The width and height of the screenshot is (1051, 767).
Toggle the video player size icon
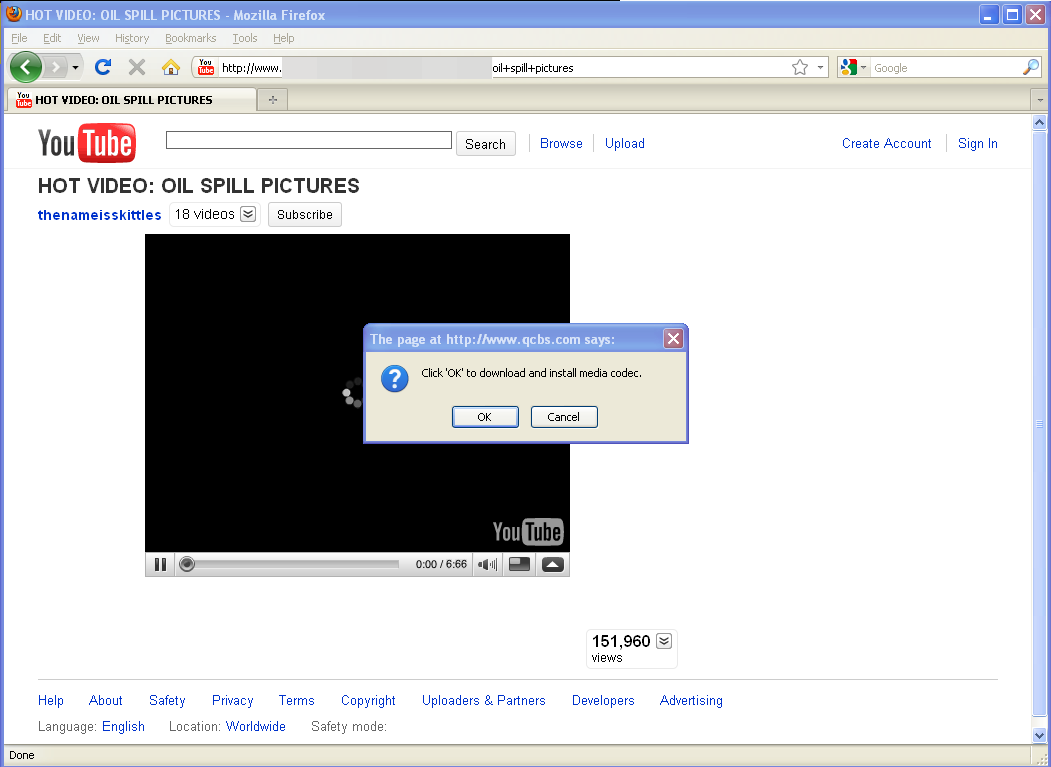(x=519, y=565)
